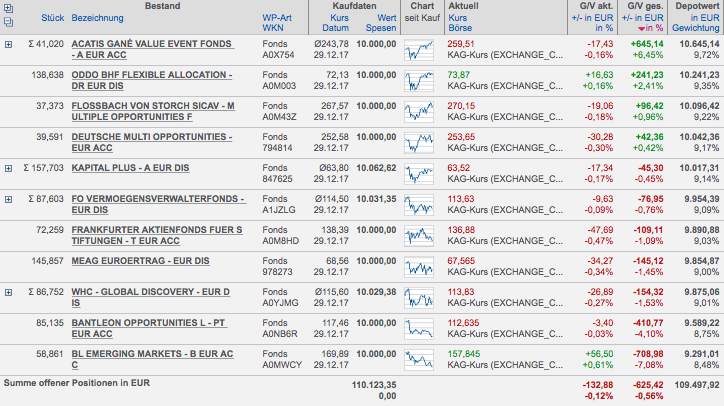The height and width of the screenshot is (406, 724).
Task: Sort by WKN column header
Action: (x=273, y=28)
